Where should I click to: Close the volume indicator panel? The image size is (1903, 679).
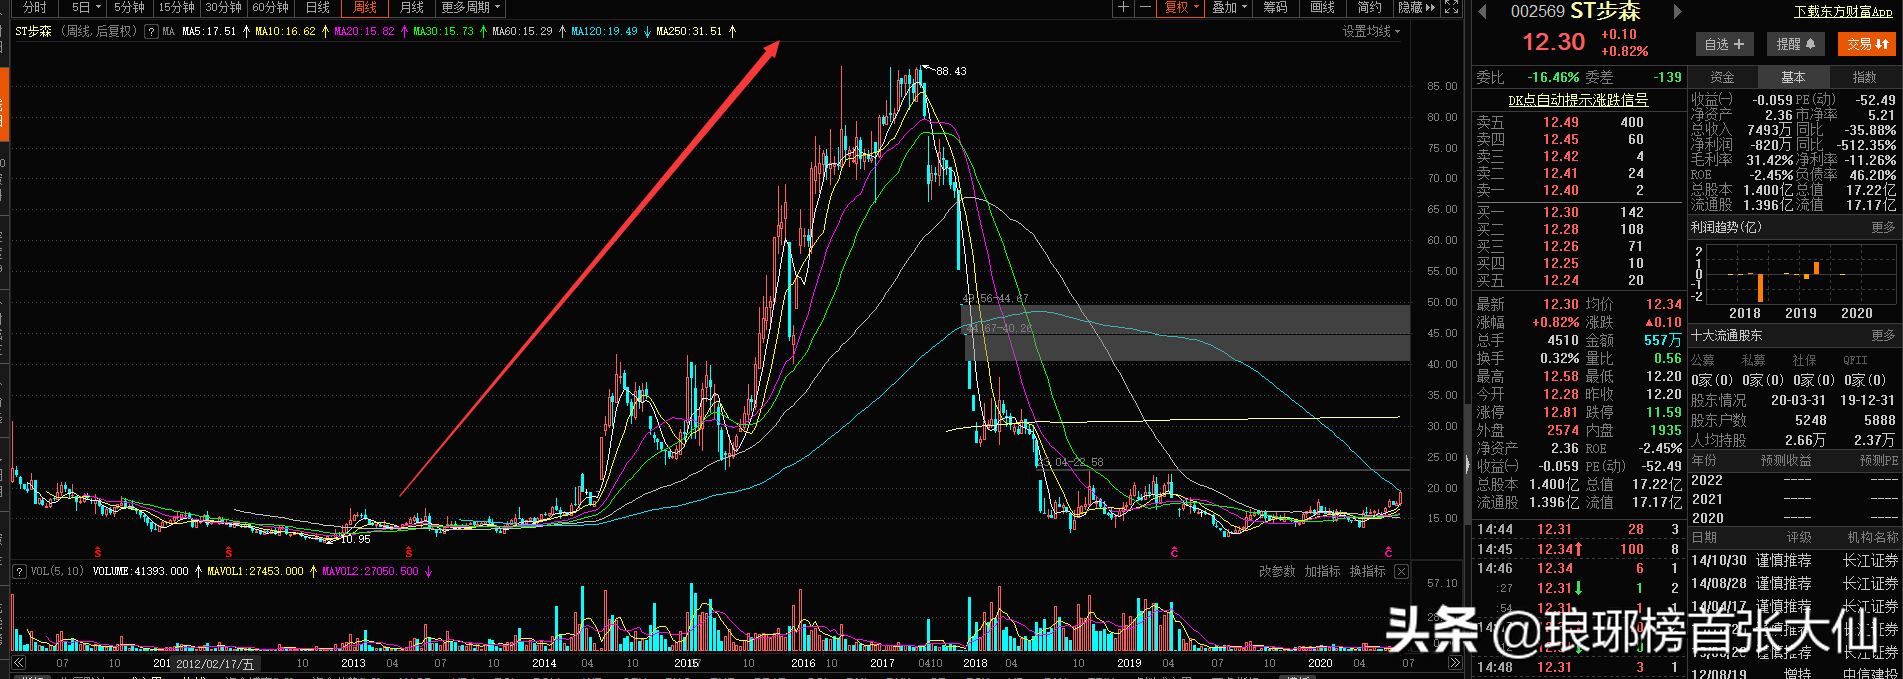click(x=1401, y=572)
